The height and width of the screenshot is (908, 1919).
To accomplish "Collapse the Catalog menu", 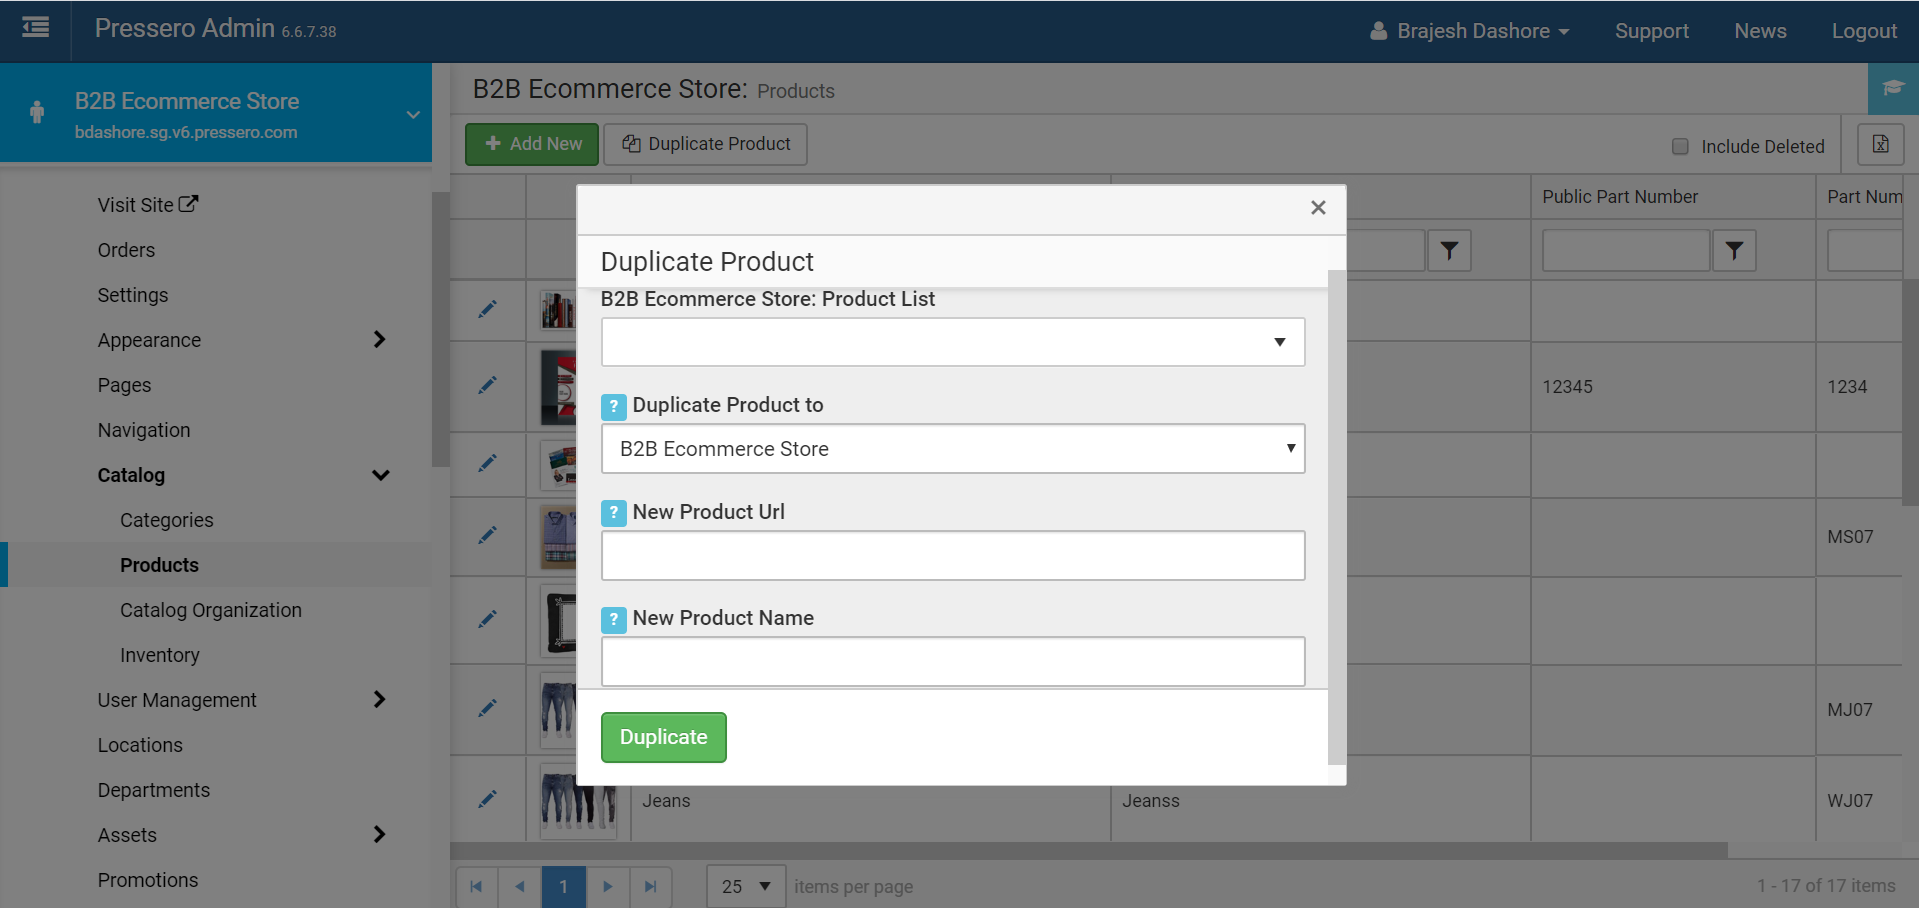I will click(x=380, y=475).
